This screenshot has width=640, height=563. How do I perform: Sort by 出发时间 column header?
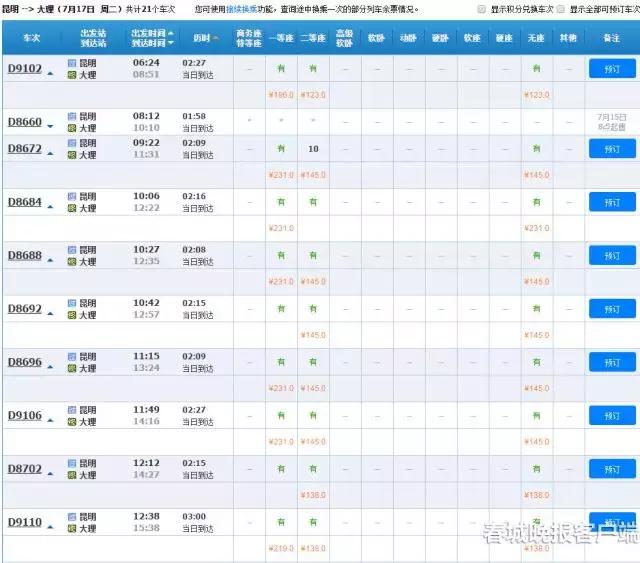pyautogui.click(x=152, y=33)
